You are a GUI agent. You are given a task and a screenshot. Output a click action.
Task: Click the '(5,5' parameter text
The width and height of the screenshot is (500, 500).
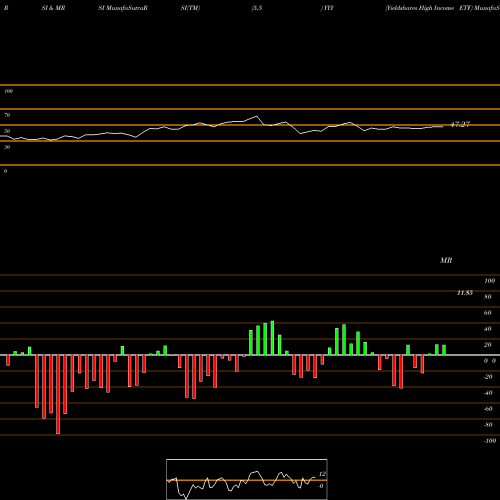click(257, 8)
